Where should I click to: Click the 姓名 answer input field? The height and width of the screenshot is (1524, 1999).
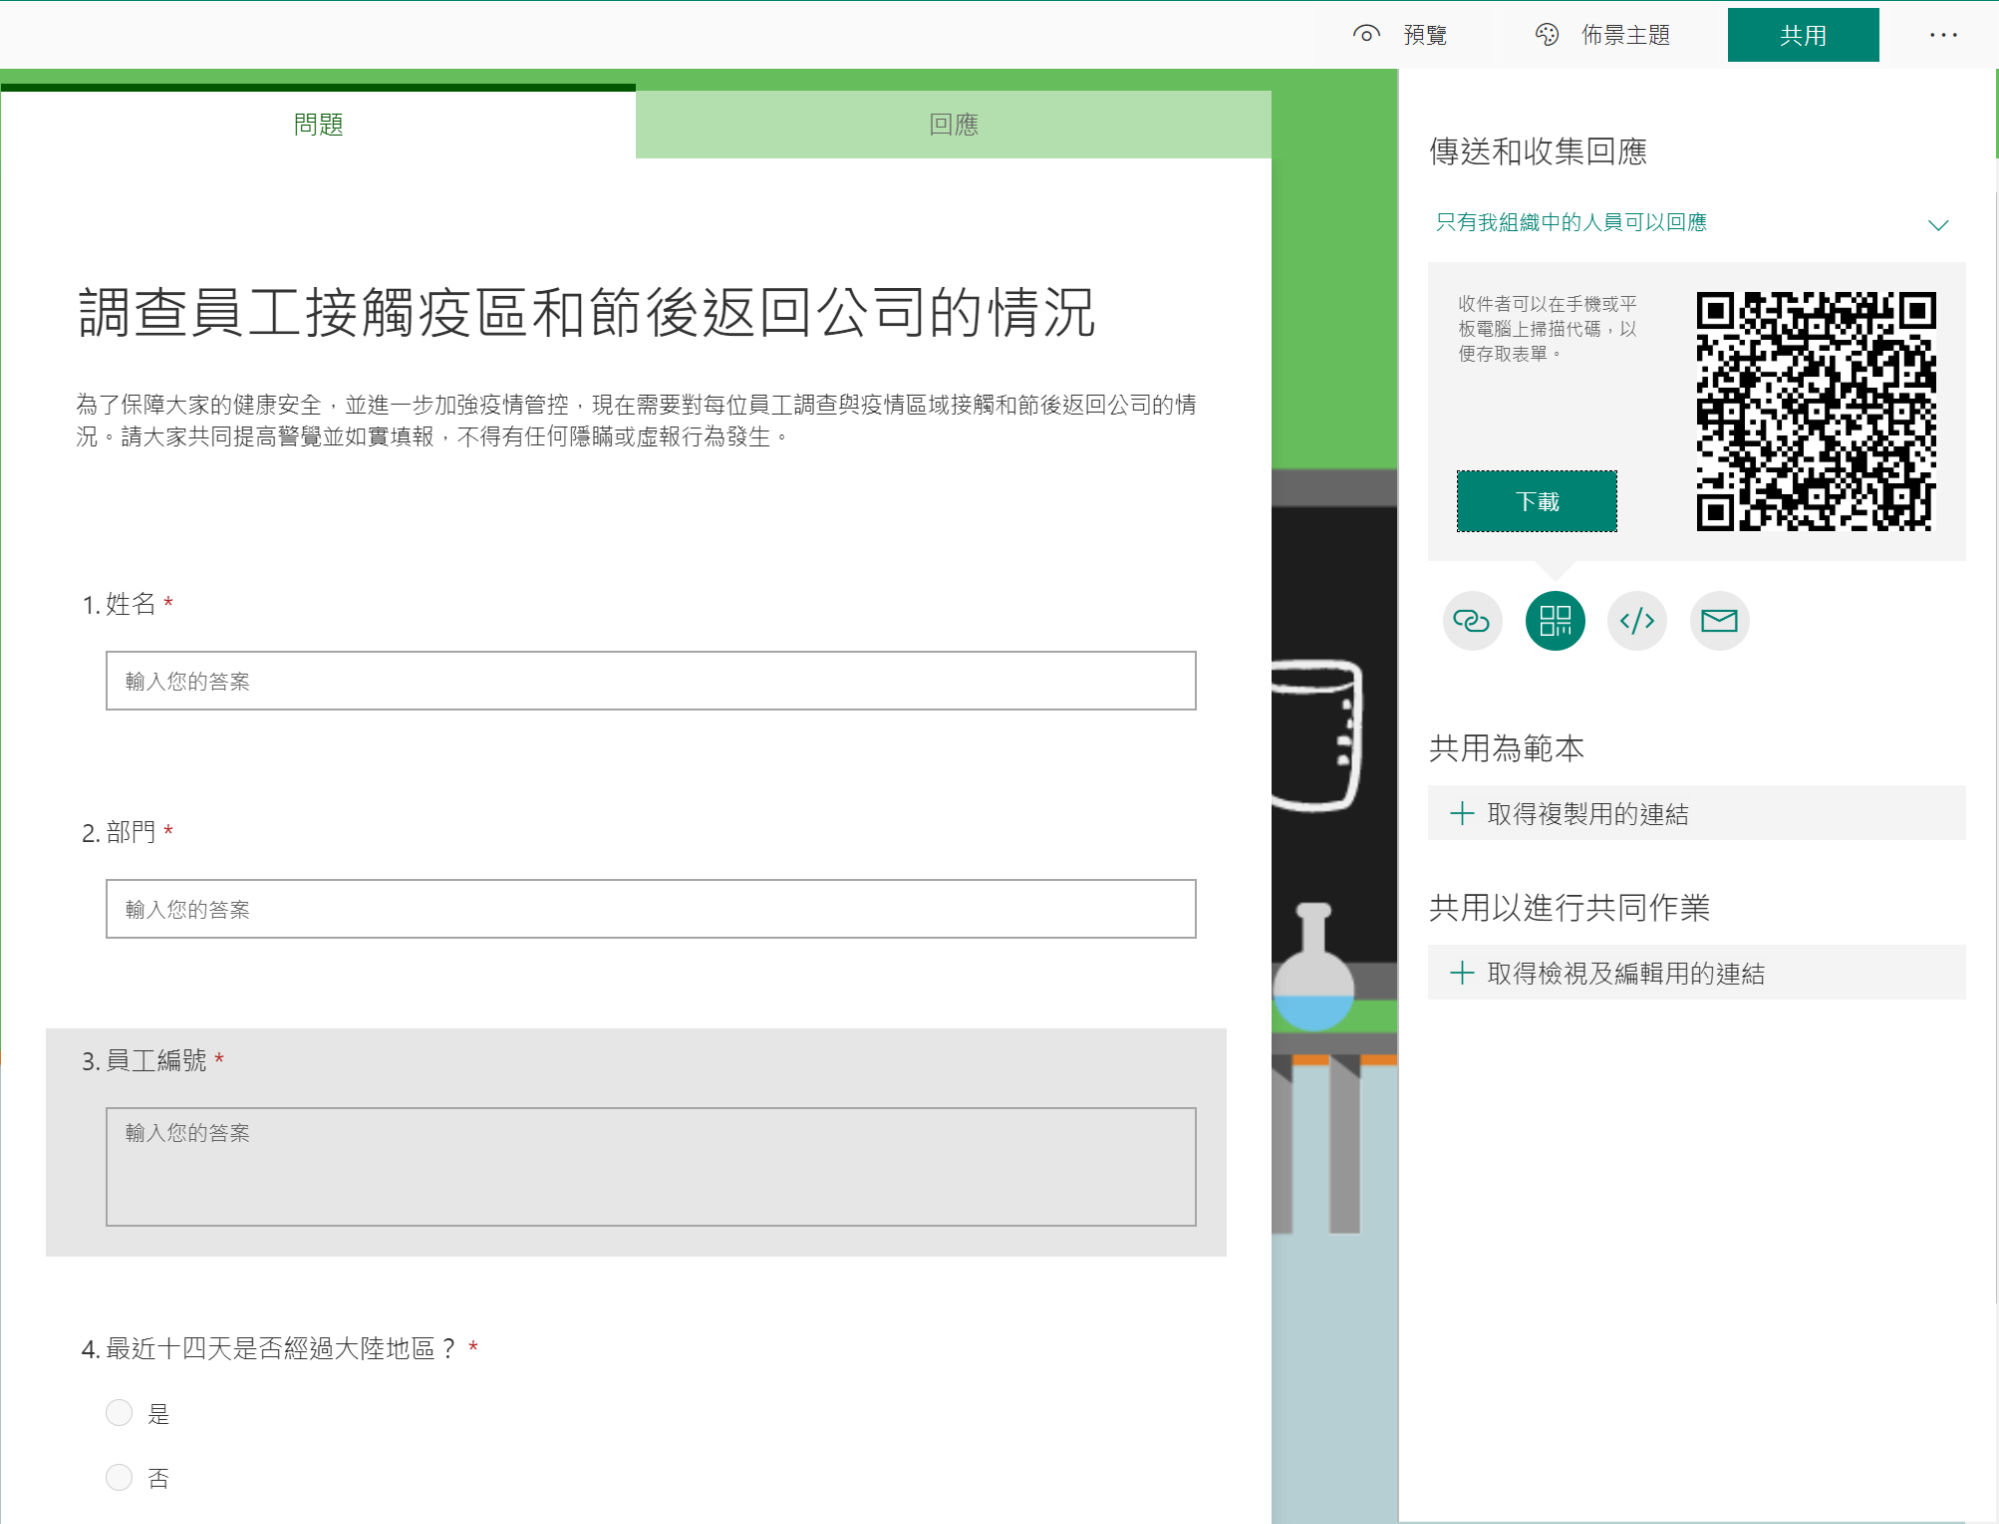[650, 681]
